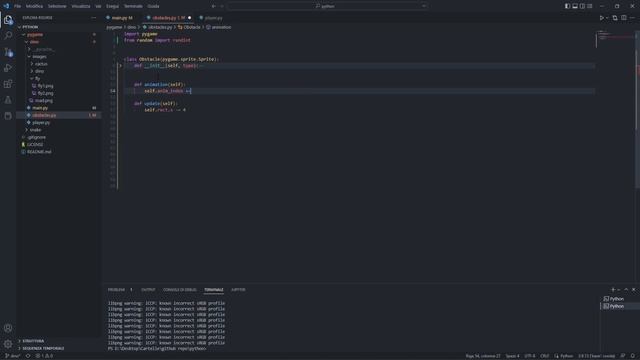Expand the folded __init__ method arrow
The width and height of the screenshot is (640, 360).
(x=120, y=65)
